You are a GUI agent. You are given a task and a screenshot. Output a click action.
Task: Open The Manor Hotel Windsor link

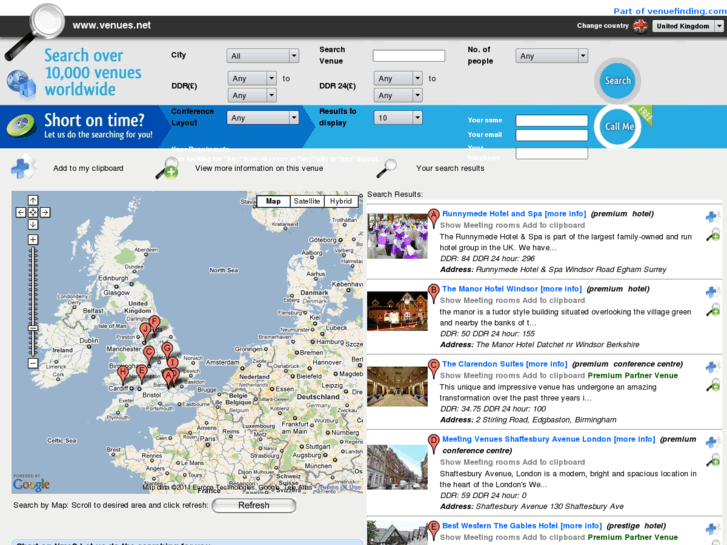[511, 289]
